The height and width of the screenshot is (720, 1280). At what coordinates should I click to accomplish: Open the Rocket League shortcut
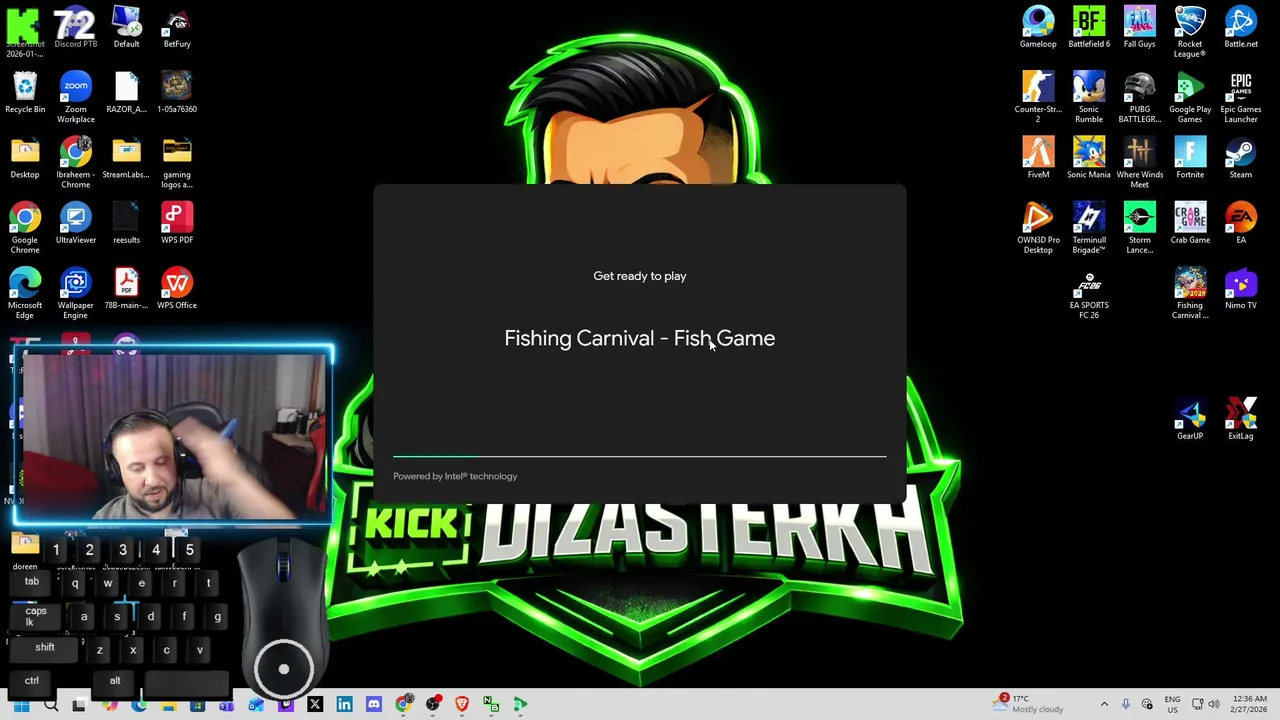(1190, 32)
